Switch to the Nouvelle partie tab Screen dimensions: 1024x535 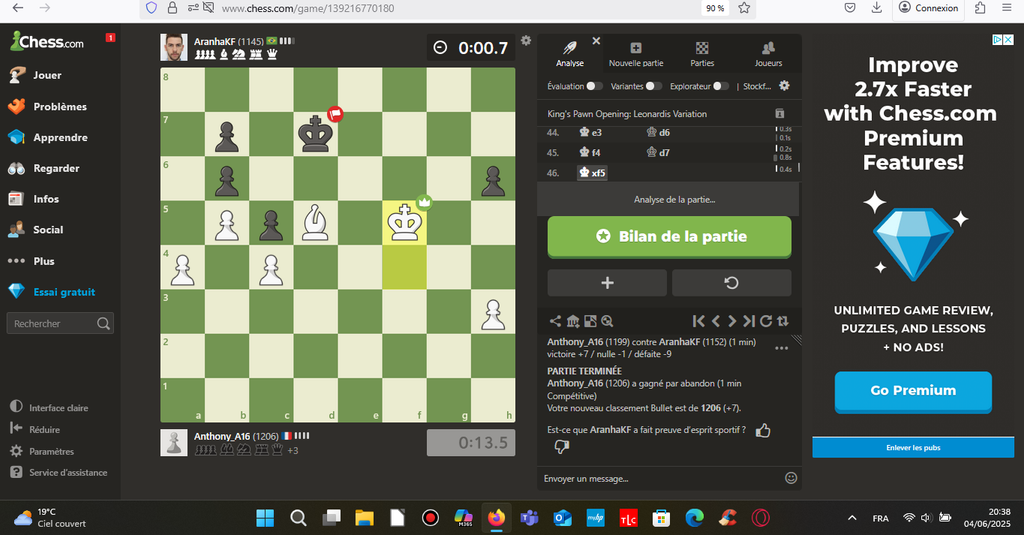(x=636, y=54)
